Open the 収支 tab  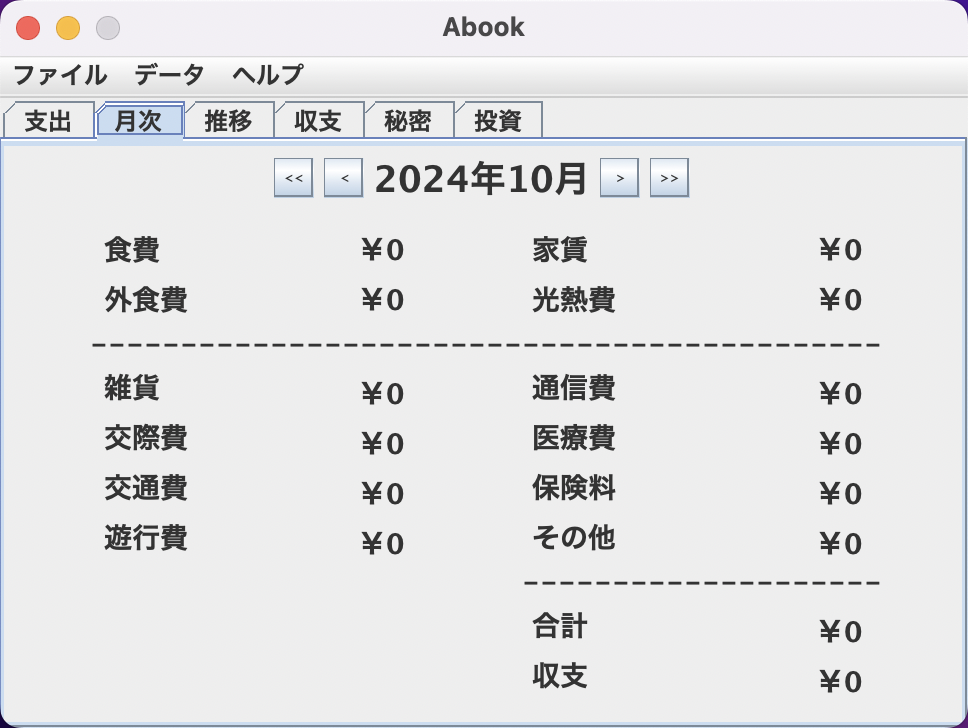319,121
